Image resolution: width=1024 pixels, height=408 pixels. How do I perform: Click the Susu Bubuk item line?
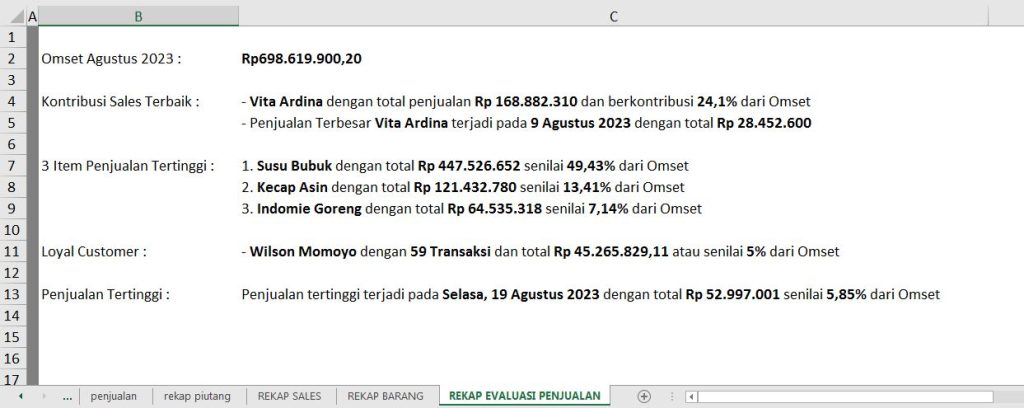pos(465,166)
